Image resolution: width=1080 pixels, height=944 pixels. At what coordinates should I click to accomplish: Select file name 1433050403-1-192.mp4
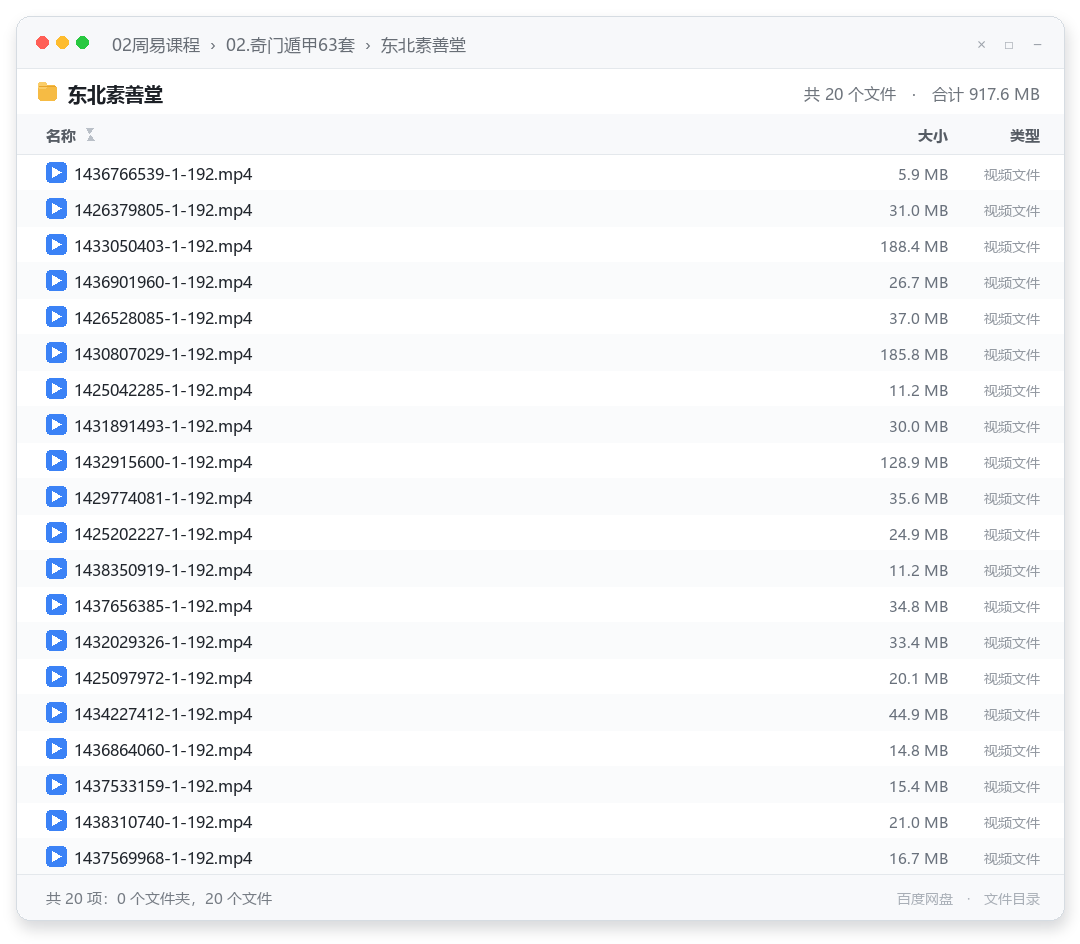pos(163,246)
